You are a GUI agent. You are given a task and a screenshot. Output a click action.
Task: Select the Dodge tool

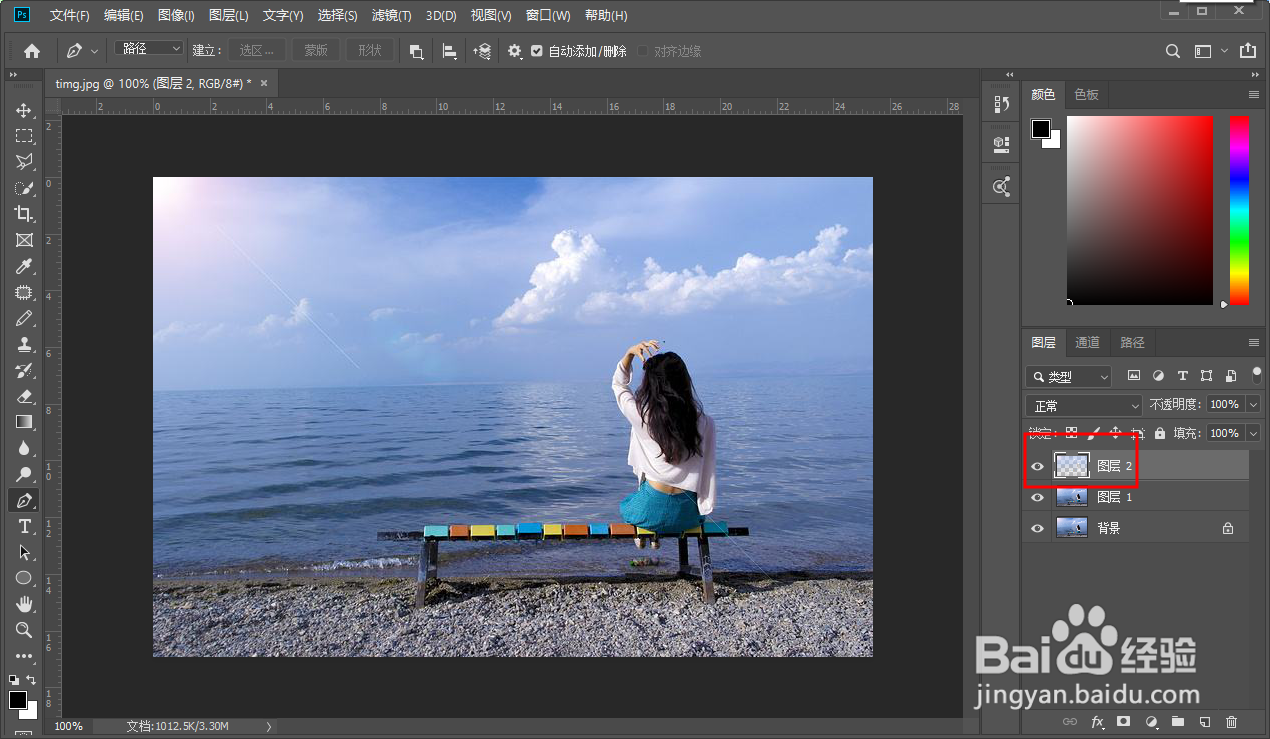click(24, 474)
